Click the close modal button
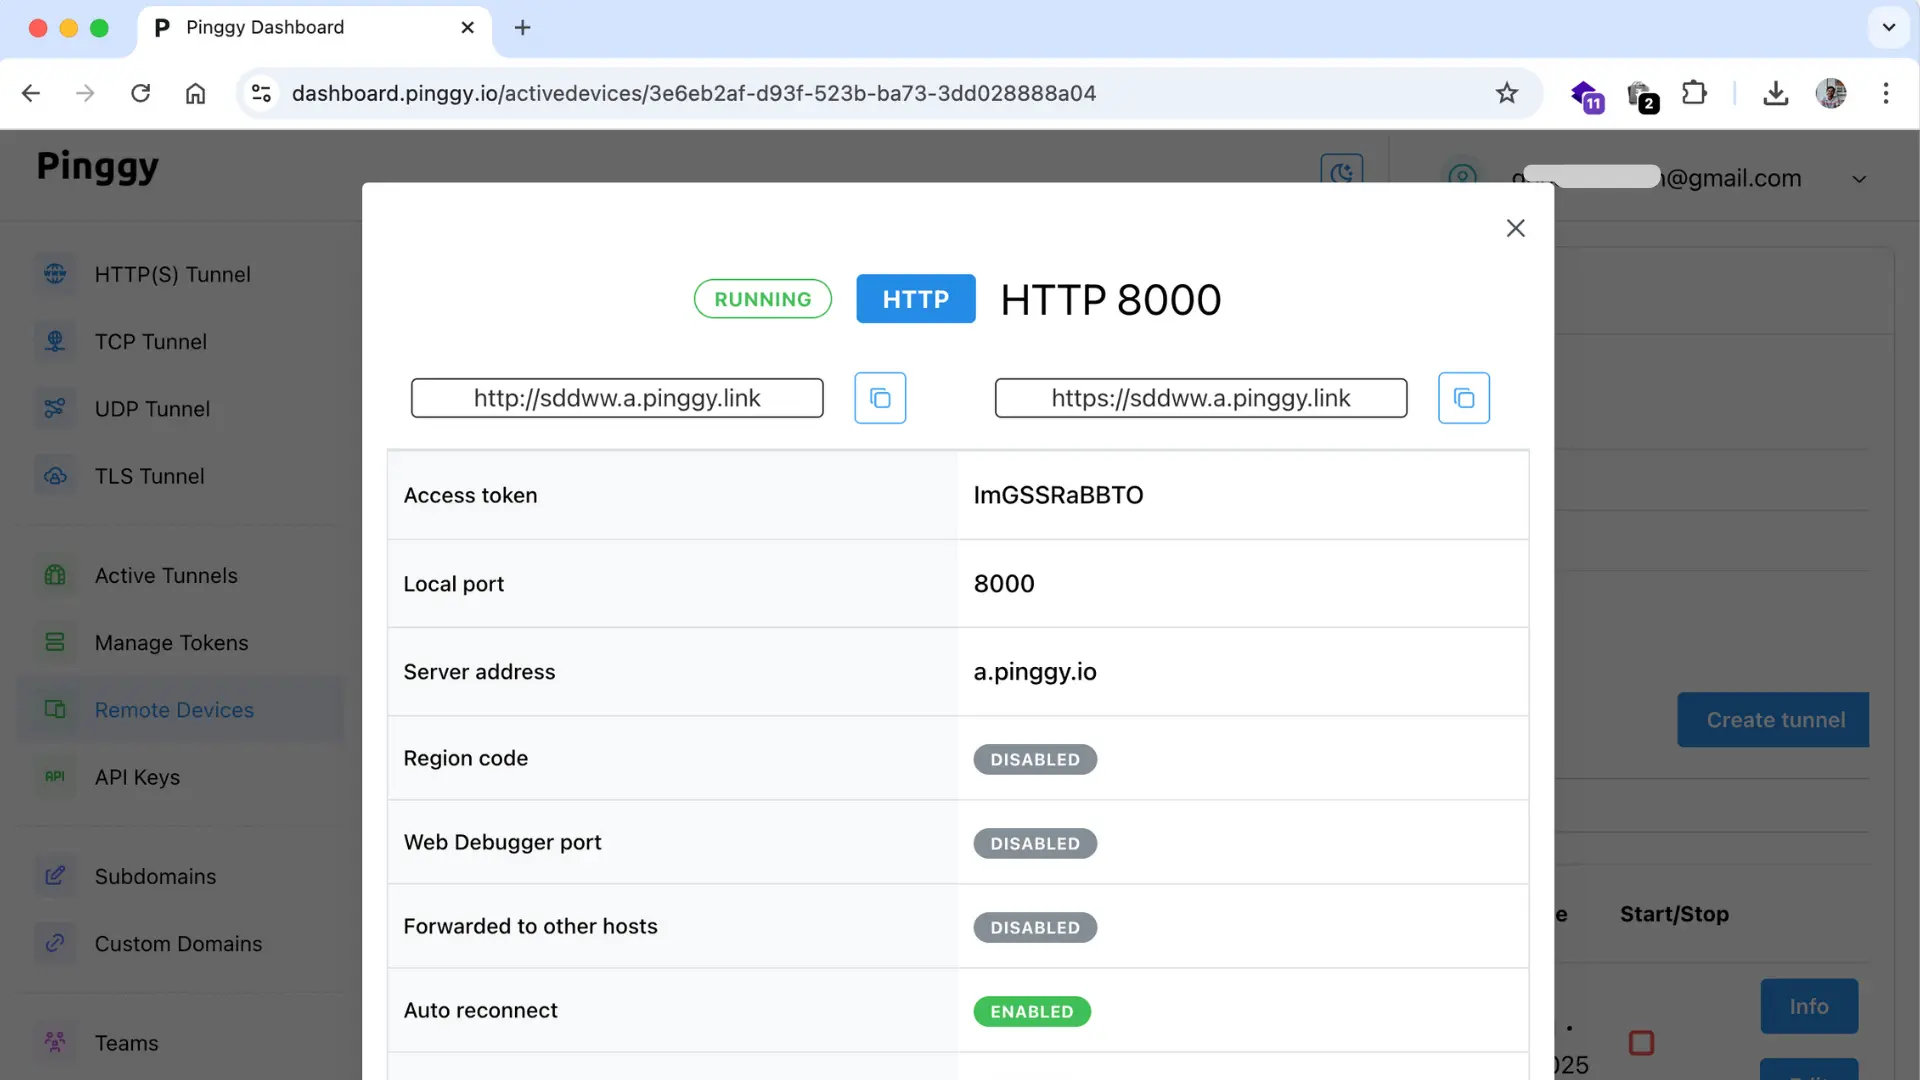 pyautogui.click(x=1516, y=229)
